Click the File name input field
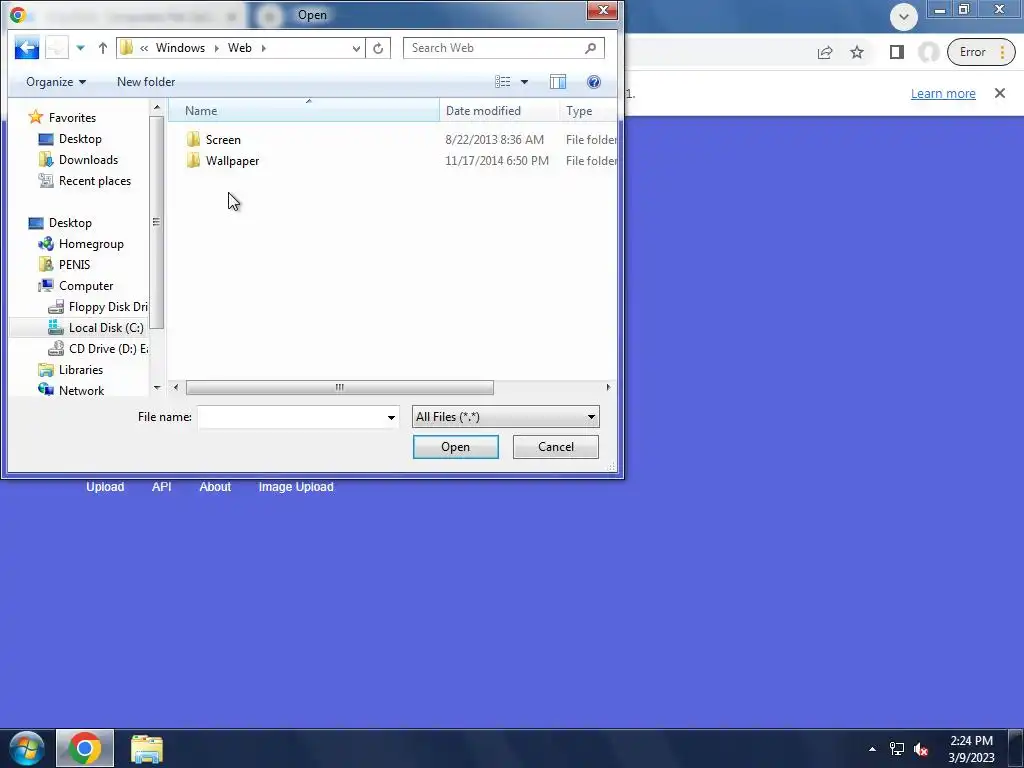This screenshot has width=1024, height=768. pos(291,417)
